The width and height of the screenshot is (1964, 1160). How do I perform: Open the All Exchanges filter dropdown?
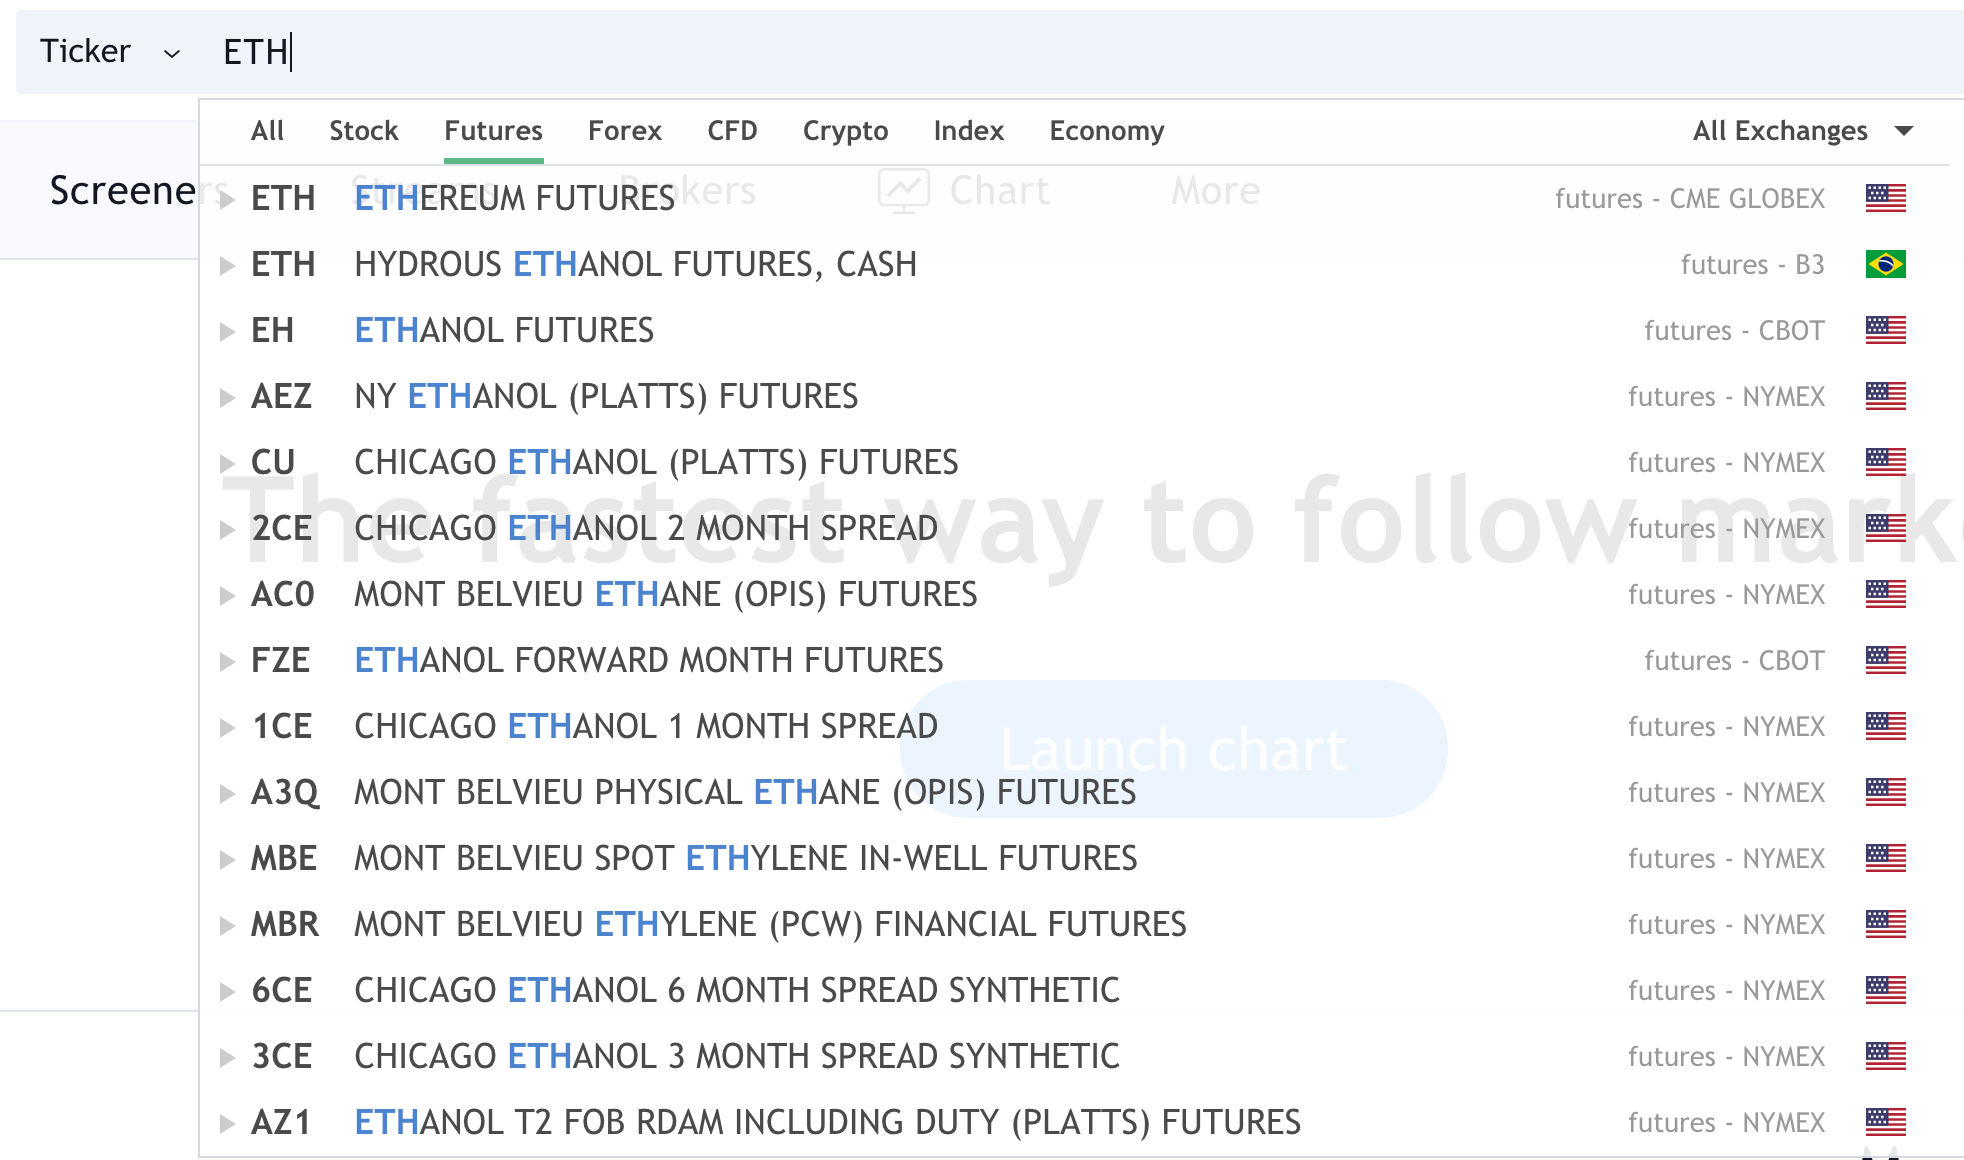1802,131
